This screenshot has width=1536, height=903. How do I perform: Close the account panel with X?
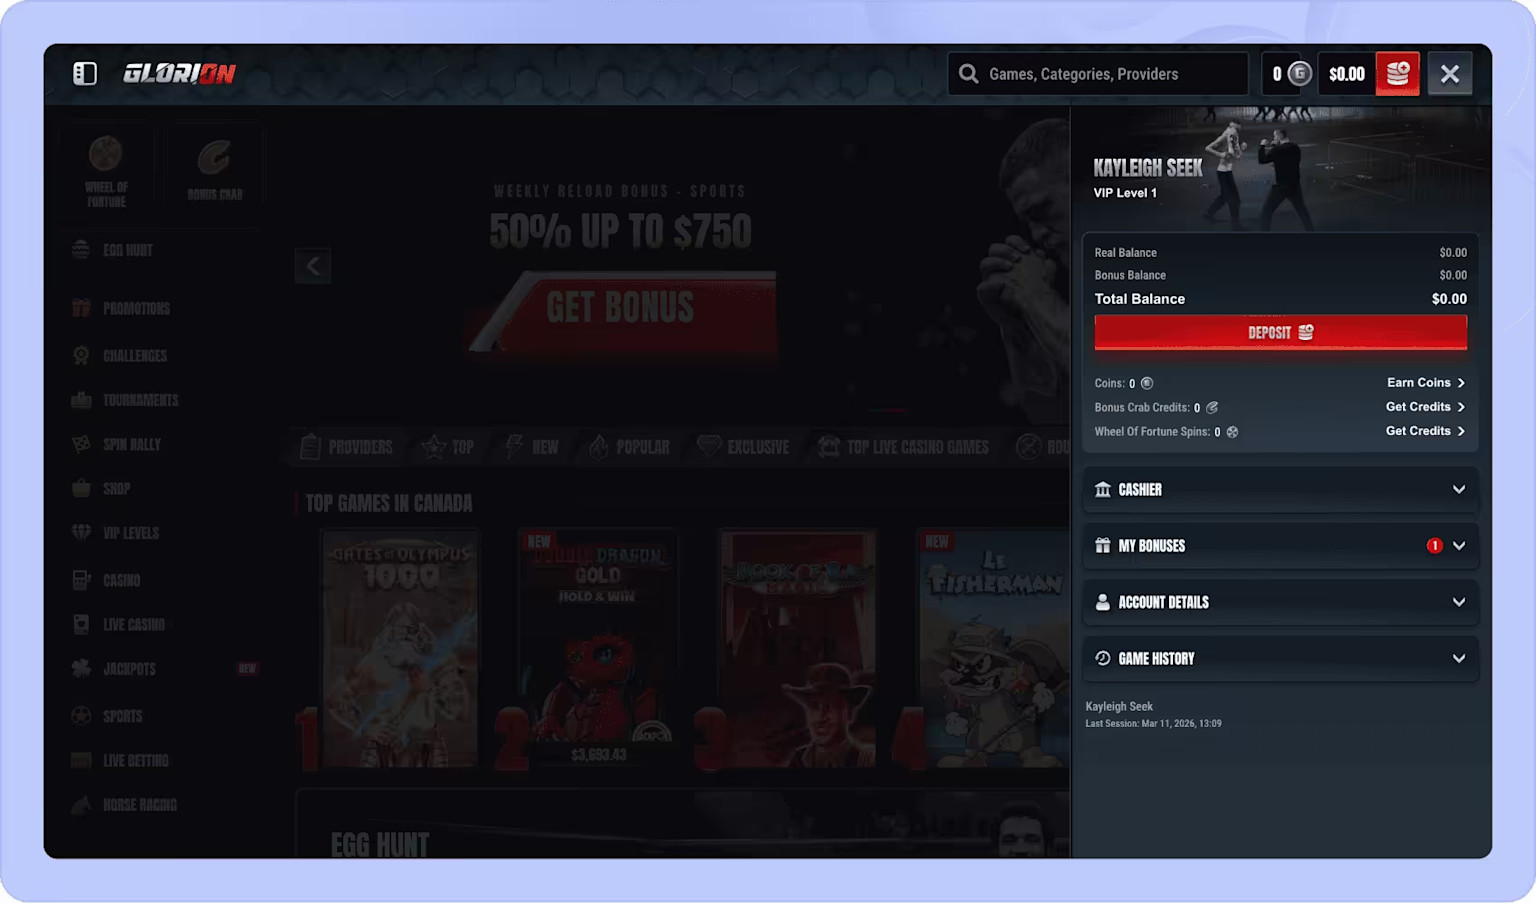[x=1450, y=74]
